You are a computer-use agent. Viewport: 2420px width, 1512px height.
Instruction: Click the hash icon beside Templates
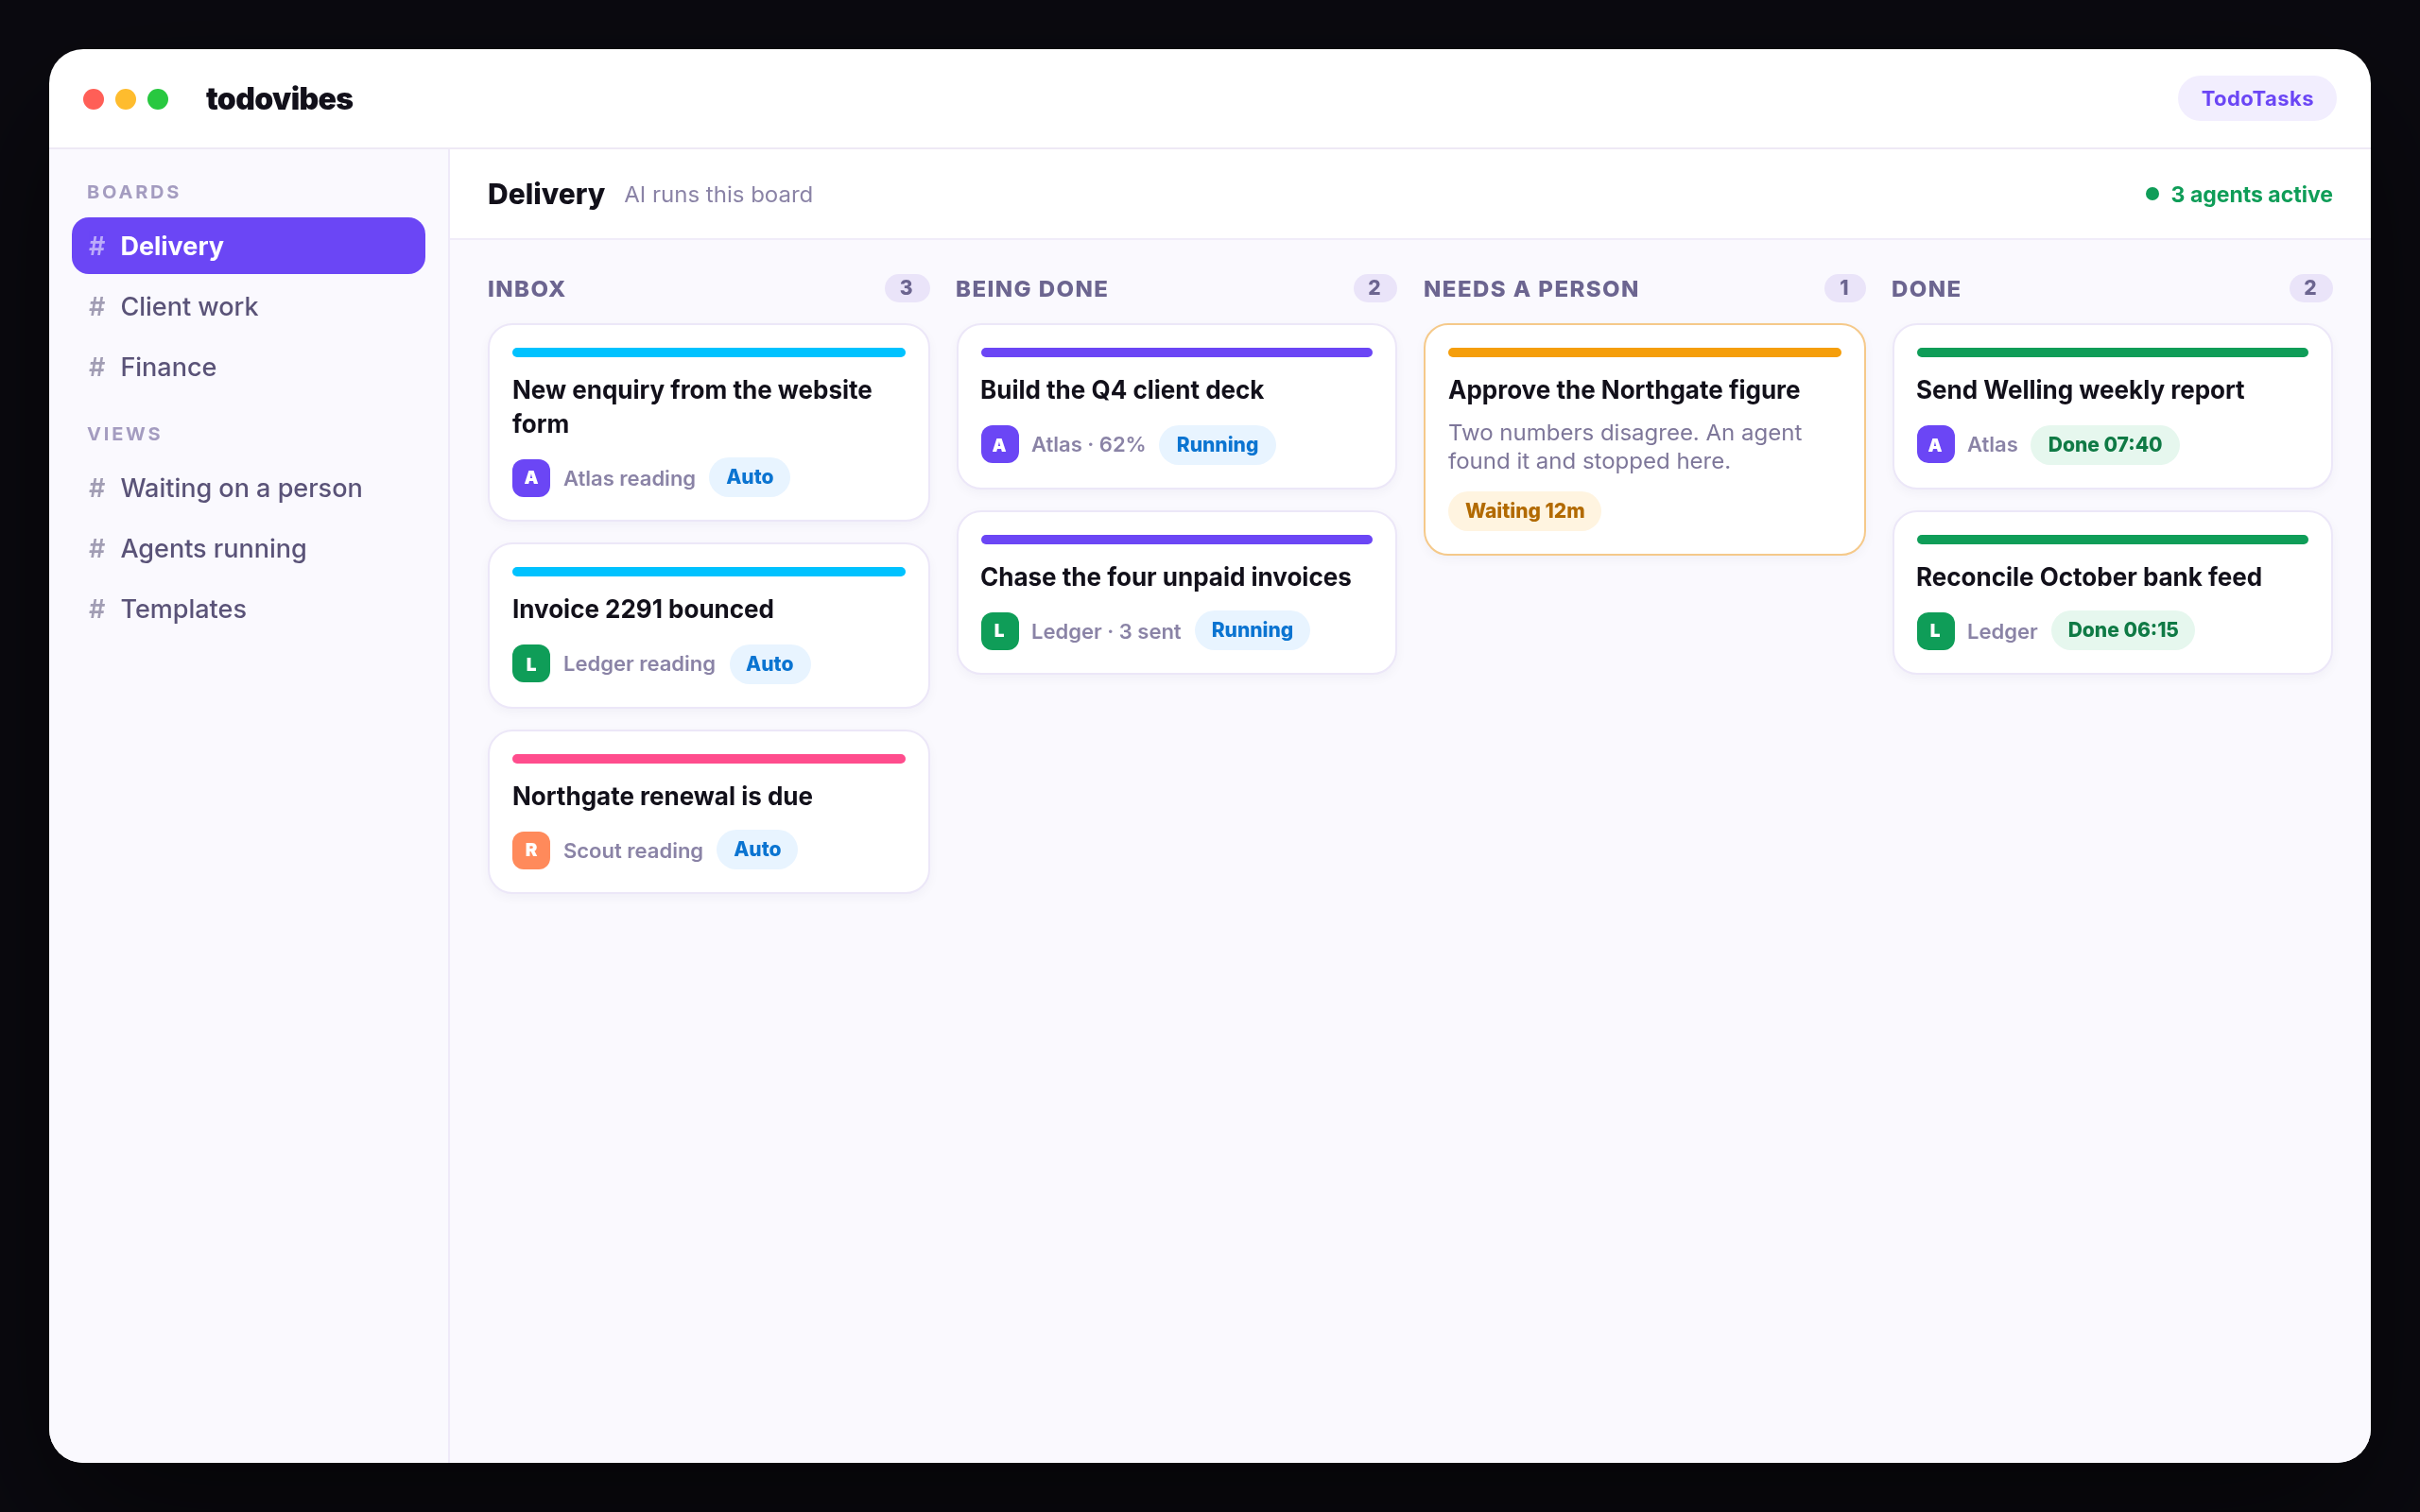click(x=97, y=609)
